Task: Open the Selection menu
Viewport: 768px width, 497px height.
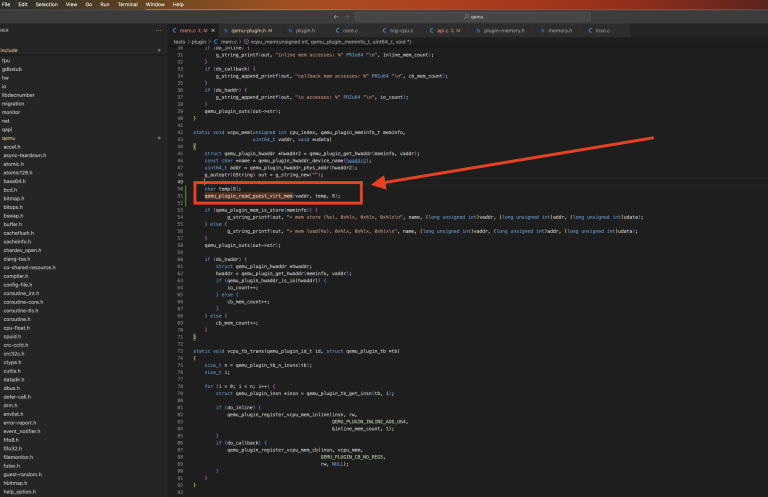Action: pos(47,4)
